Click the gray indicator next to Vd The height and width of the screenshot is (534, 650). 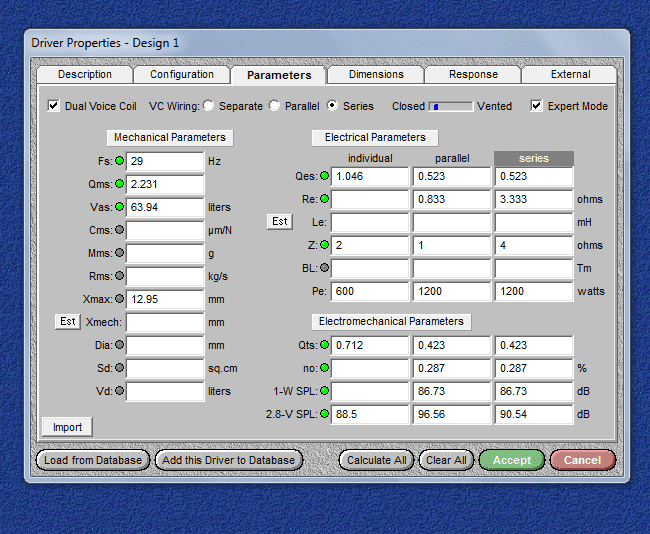(x=119, y=391)
